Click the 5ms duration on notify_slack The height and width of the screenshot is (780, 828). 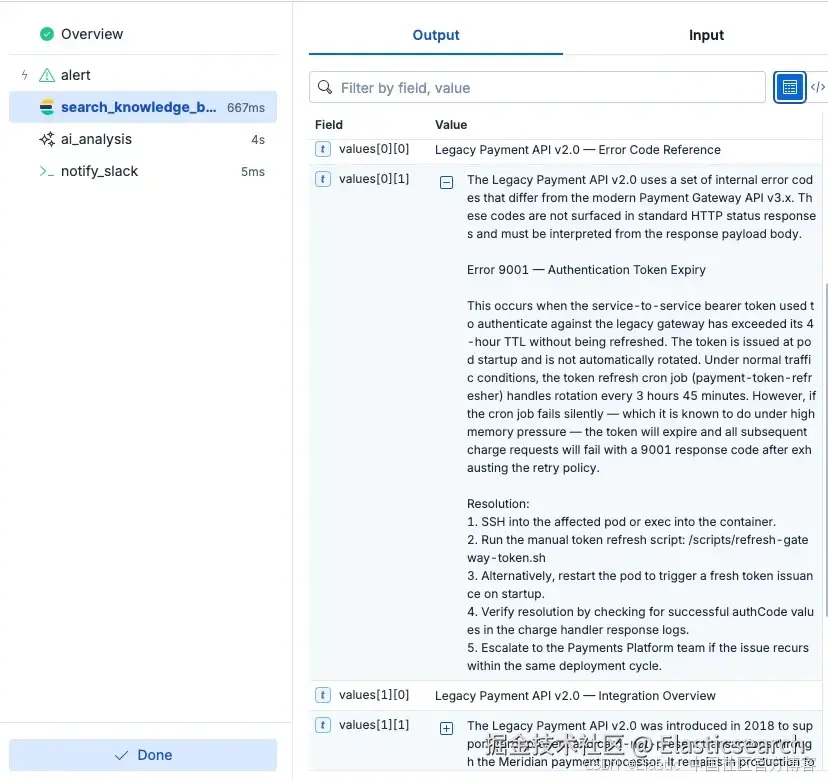252,172
